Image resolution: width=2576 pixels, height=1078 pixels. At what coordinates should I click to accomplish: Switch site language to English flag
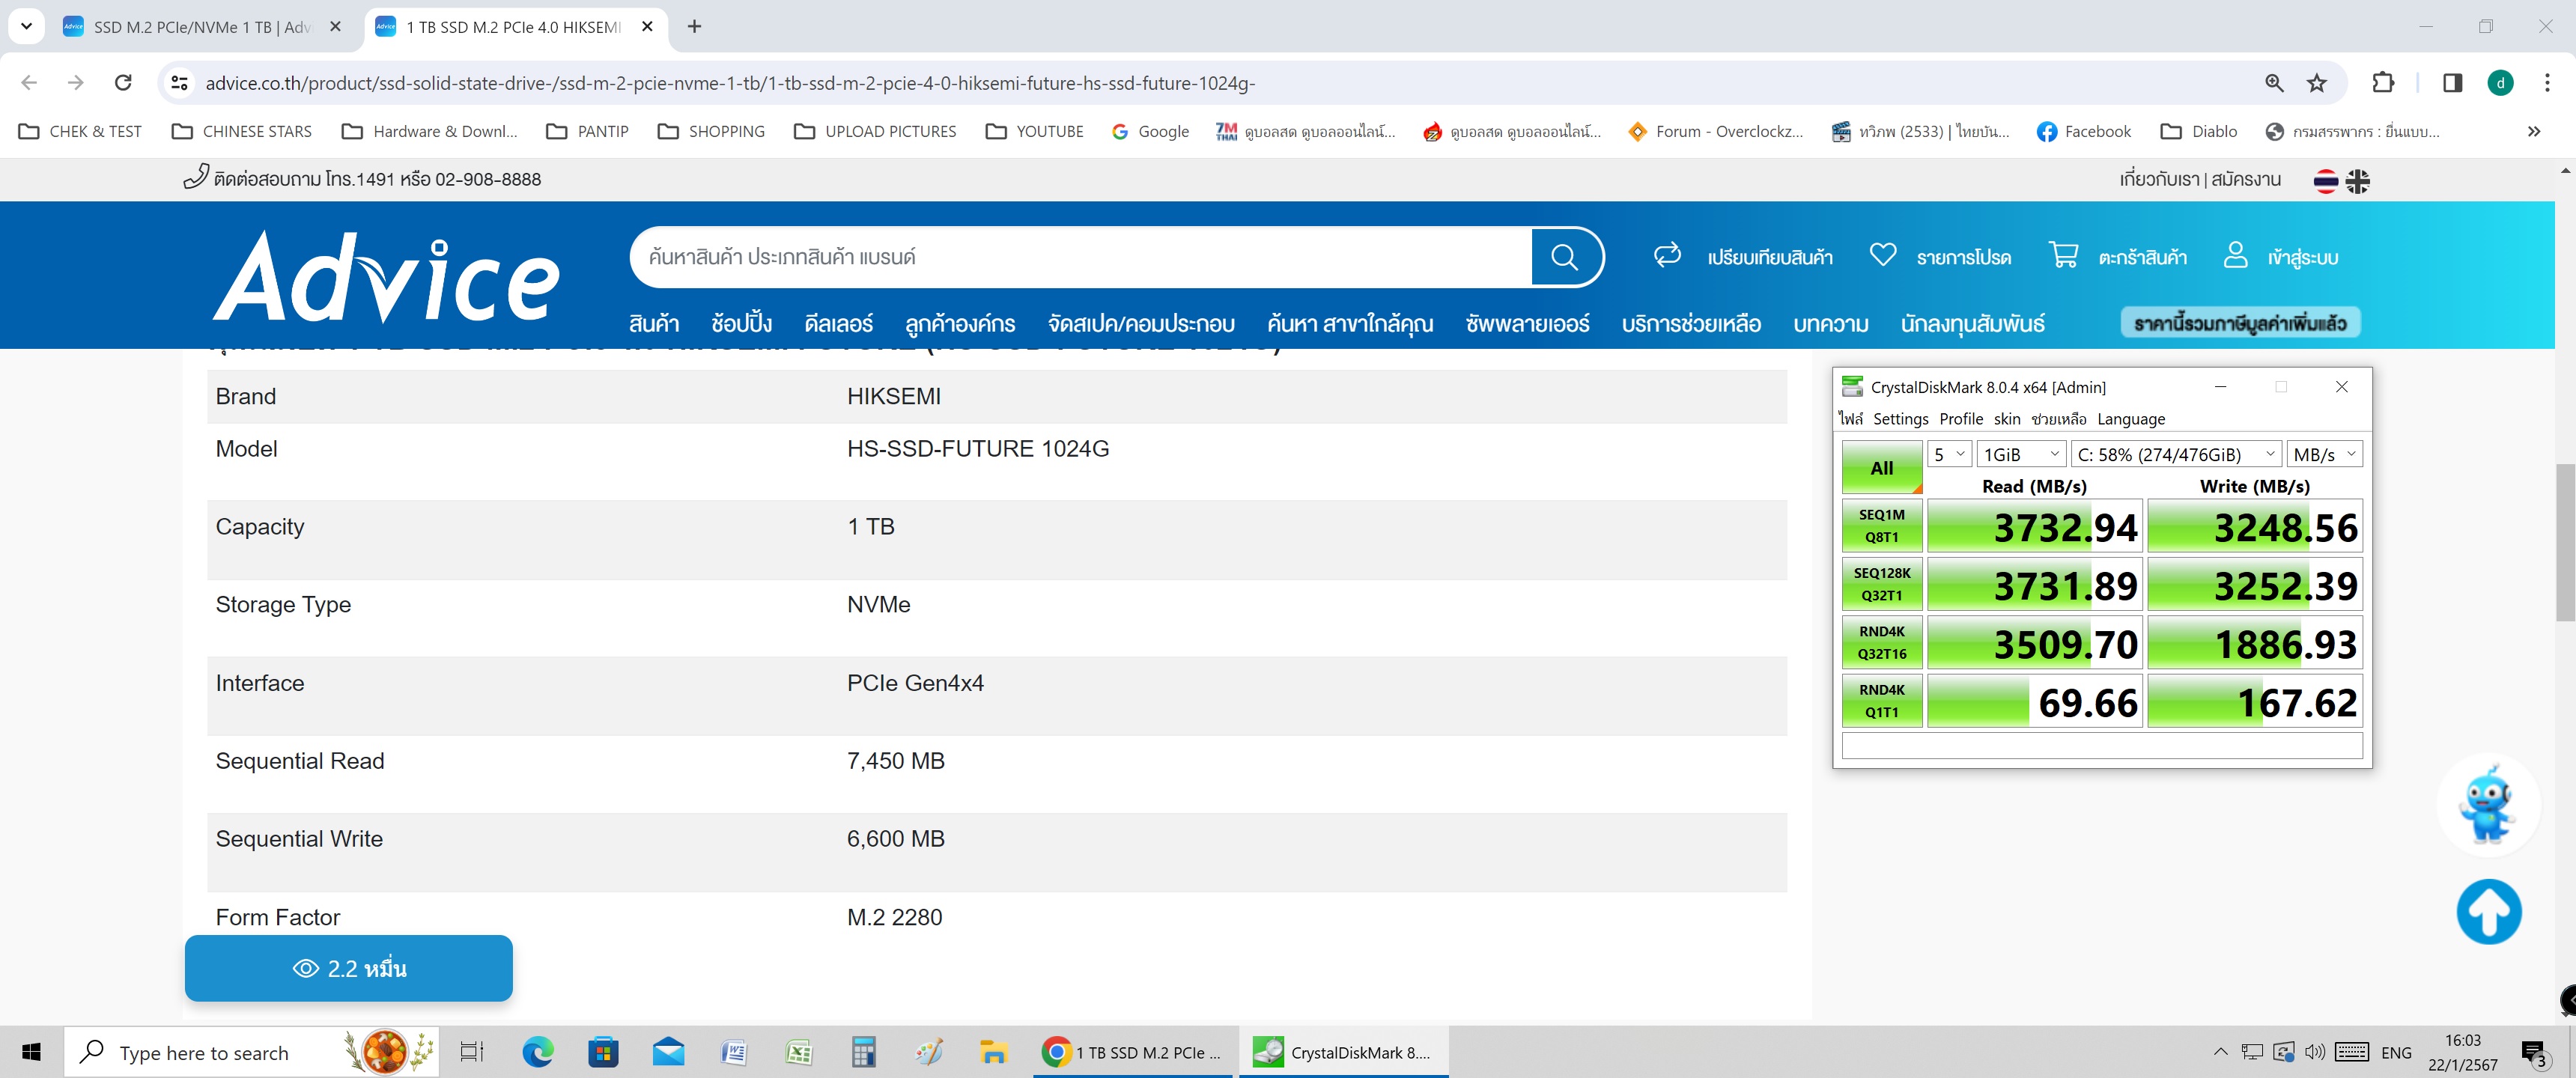point(2357,181)
